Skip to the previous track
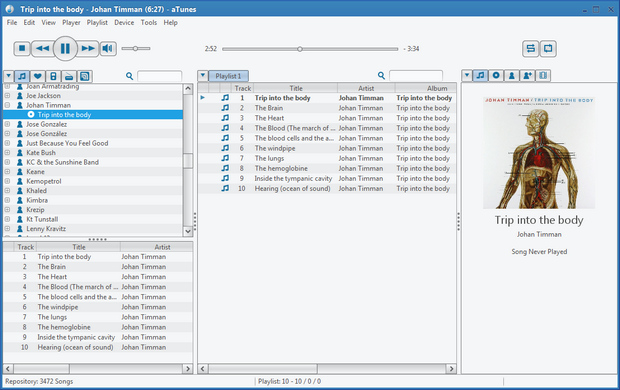The image size is (620, 390). coord(42,49)
